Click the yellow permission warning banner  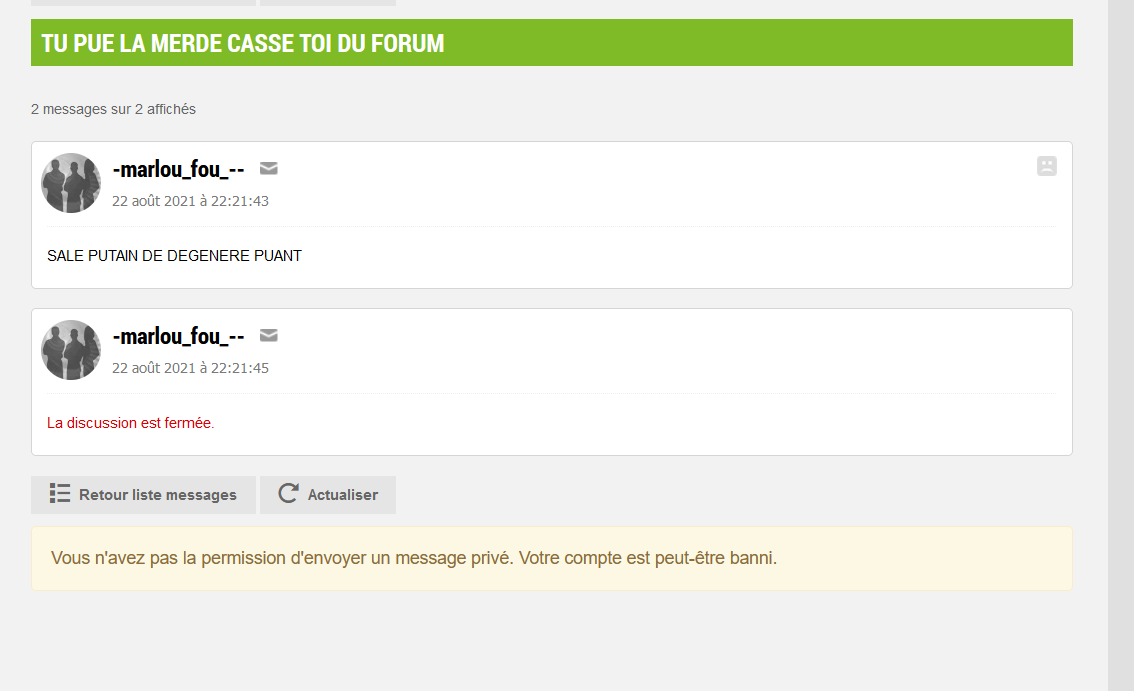[x=552, y=559]
